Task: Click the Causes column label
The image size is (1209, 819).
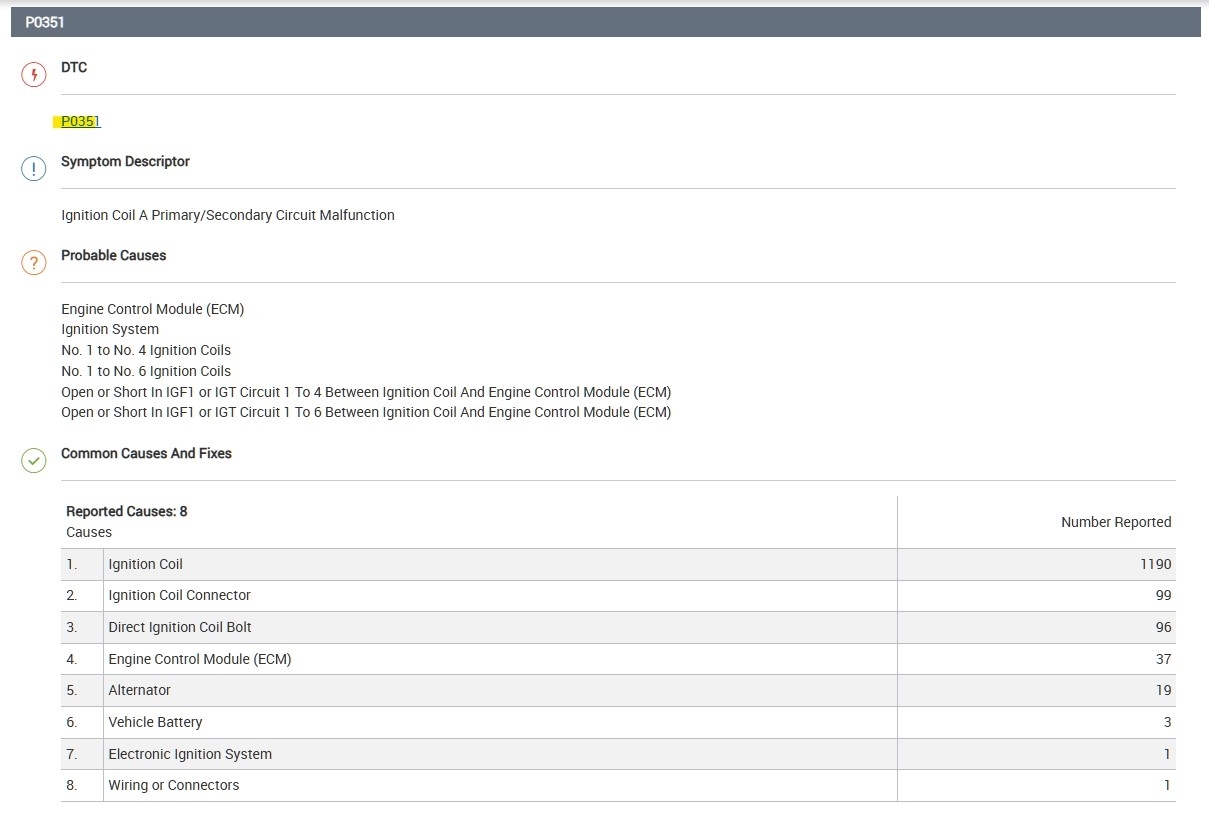Action: 89,532
